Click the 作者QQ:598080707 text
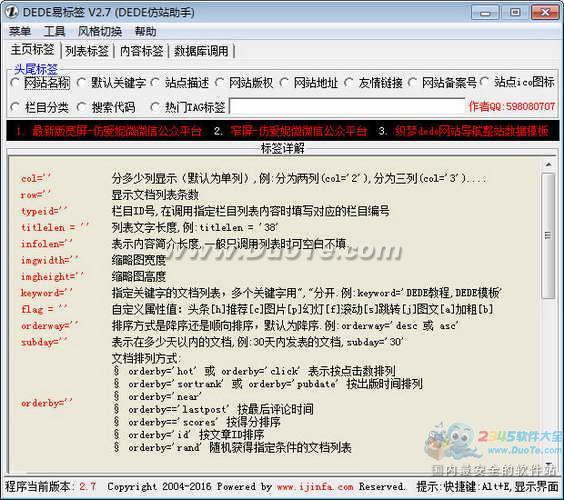Image resolution: width=564 pixels, height=500 pixels. (512, 106)
